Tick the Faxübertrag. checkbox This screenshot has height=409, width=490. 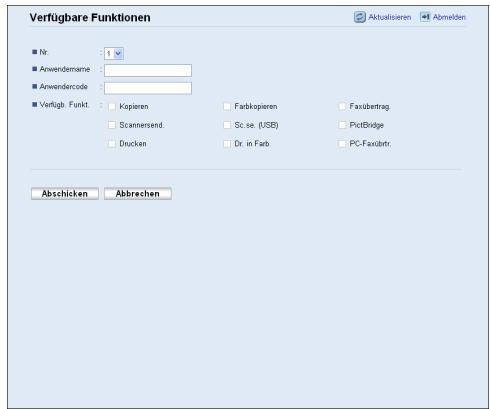point(342,107)
